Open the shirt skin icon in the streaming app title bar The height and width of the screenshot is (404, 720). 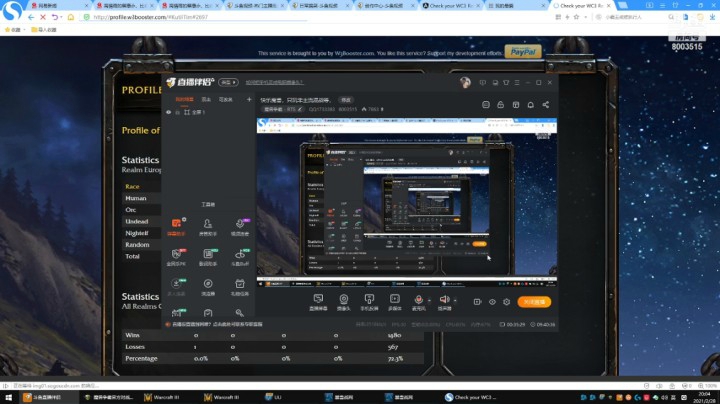[x=506, y=83]
